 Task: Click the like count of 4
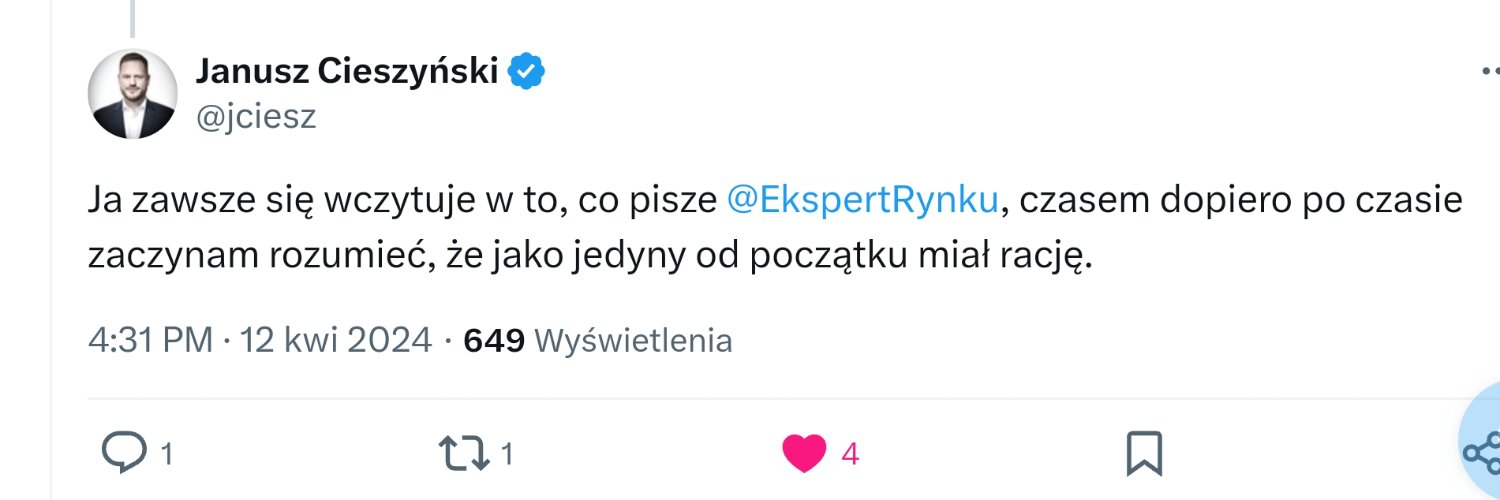pyautogui.click(x=850, y=455)
